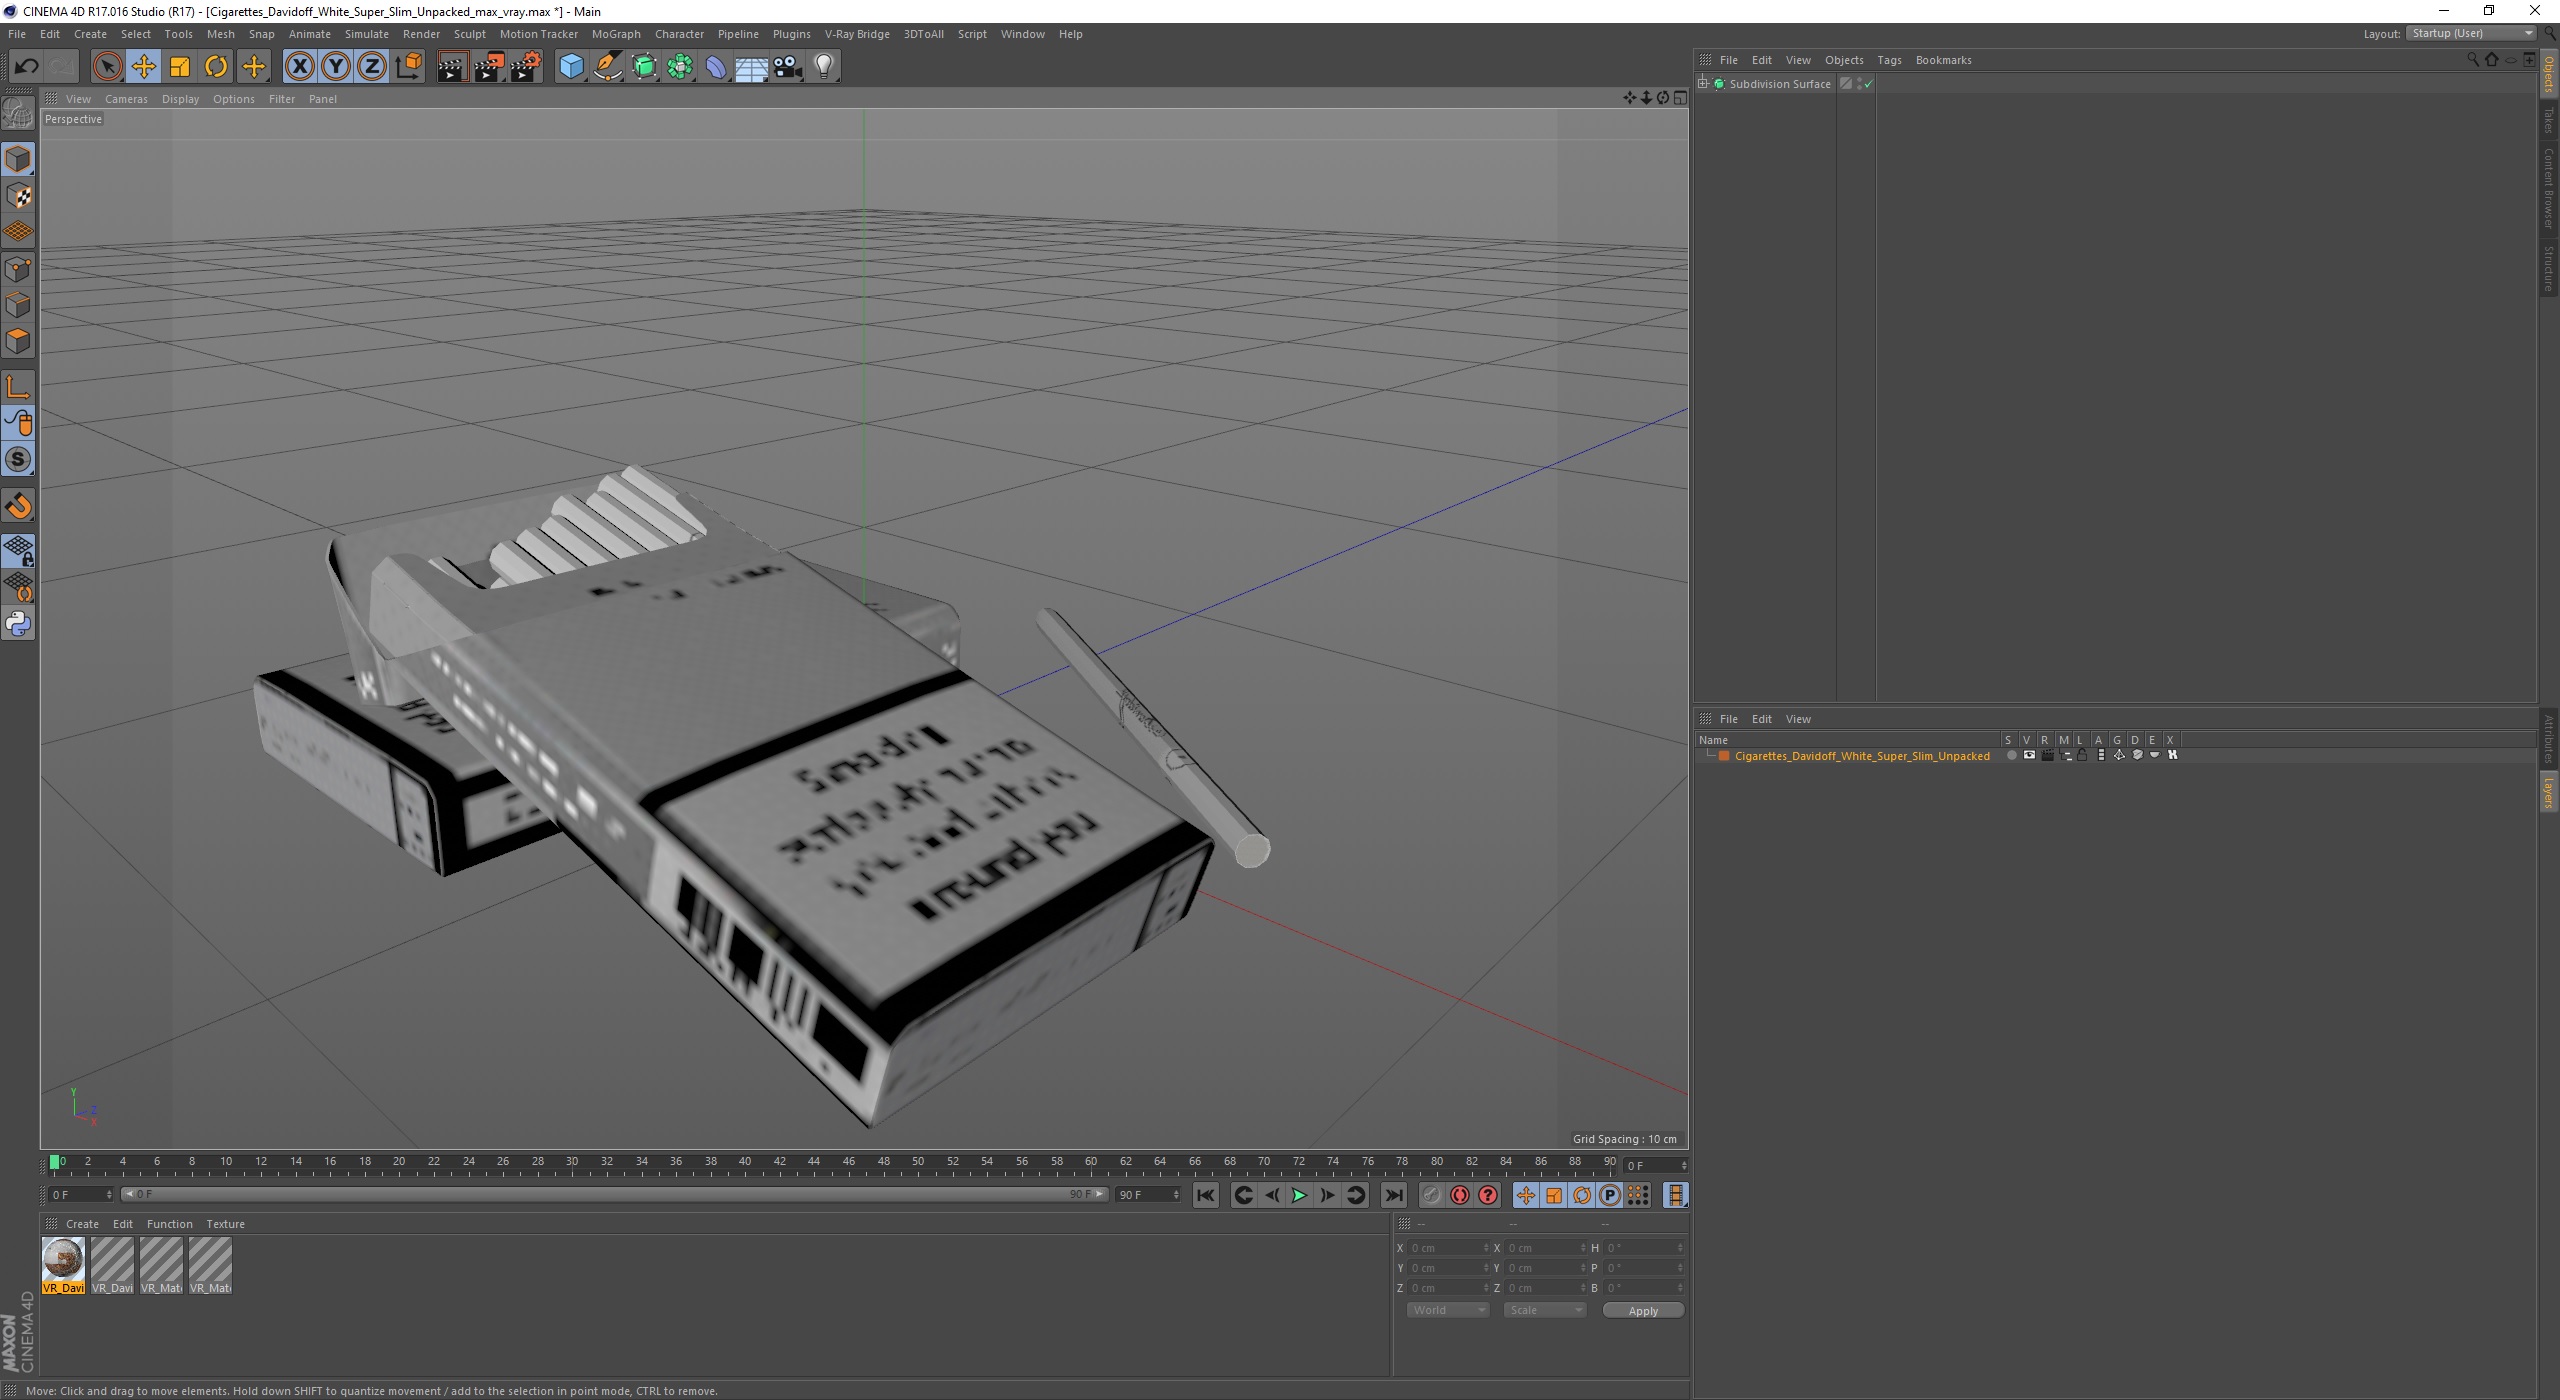
Task: Click the Undo arrow icon
Action: [x=26, y=67]
